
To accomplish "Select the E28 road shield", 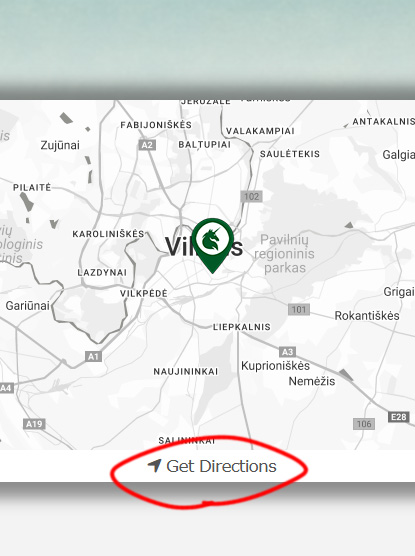I will click(399, 417).
